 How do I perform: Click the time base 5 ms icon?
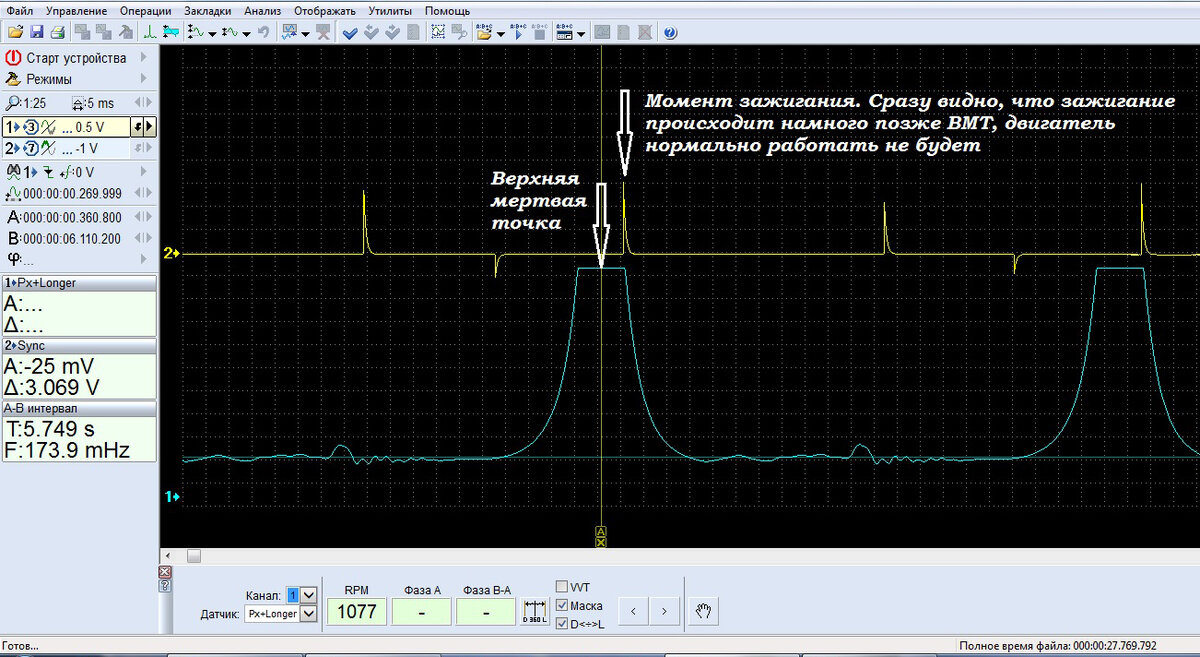coord(77,104)
